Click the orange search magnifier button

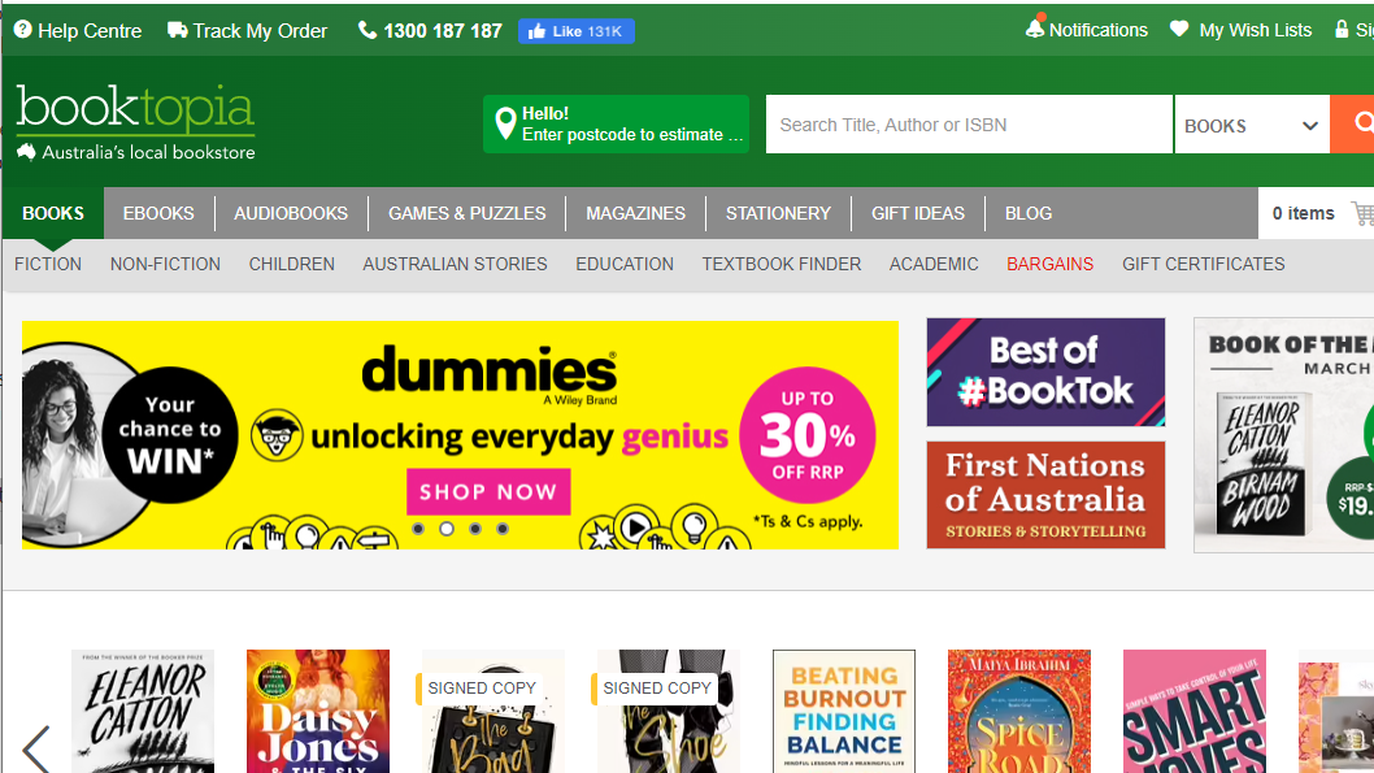coord(1352,124)
